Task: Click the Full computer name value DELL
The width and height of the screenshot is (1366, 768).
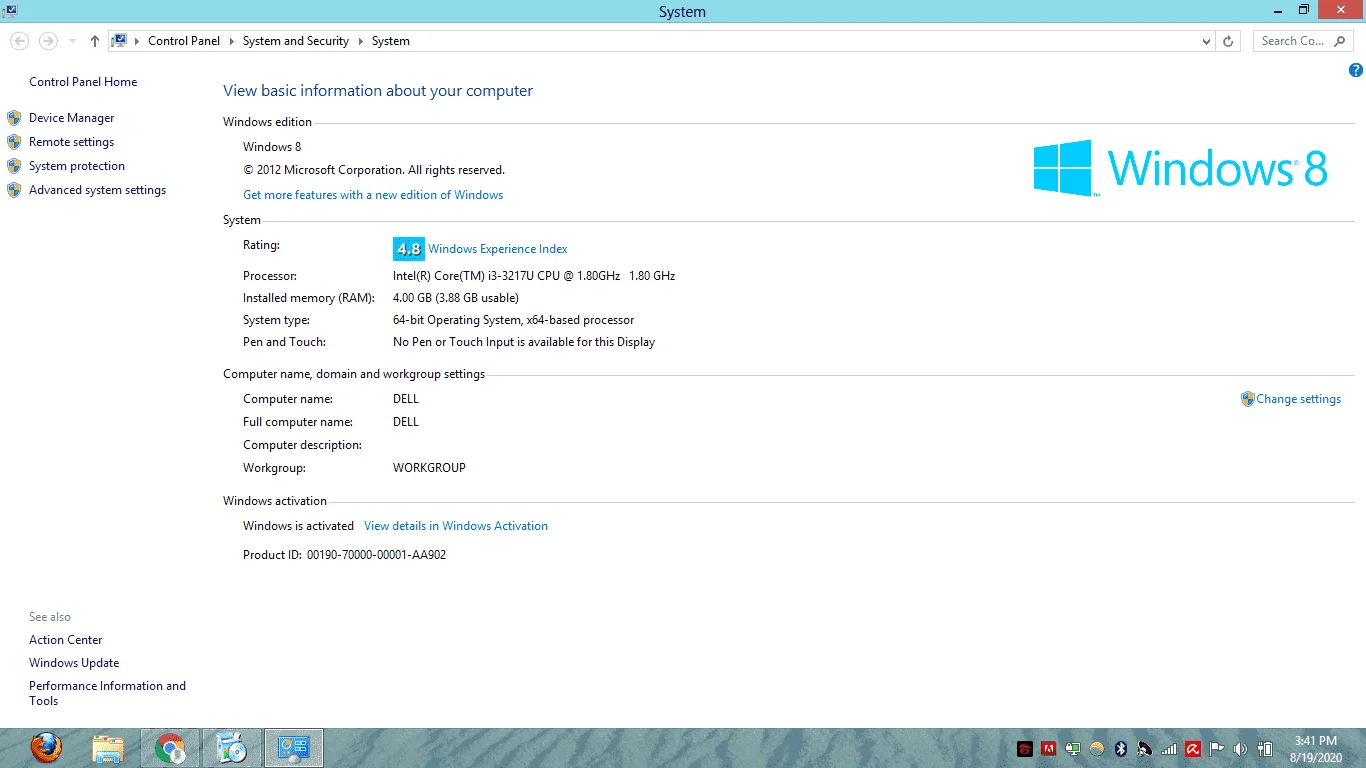Action: click(x=406, y=422)
